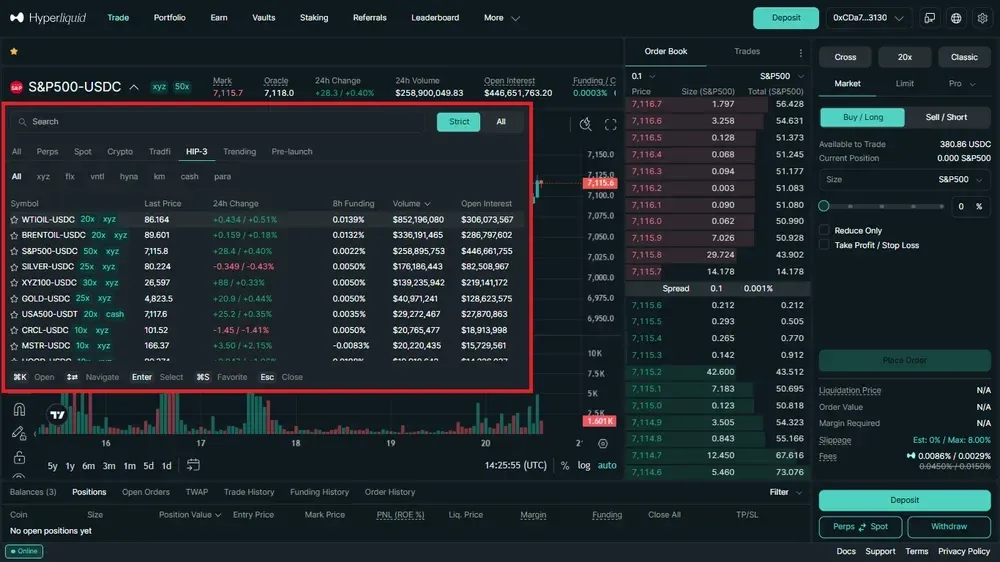The image size is (1000, 562).
Task: Click the 1d chart range option
Action: click(166, 466)
